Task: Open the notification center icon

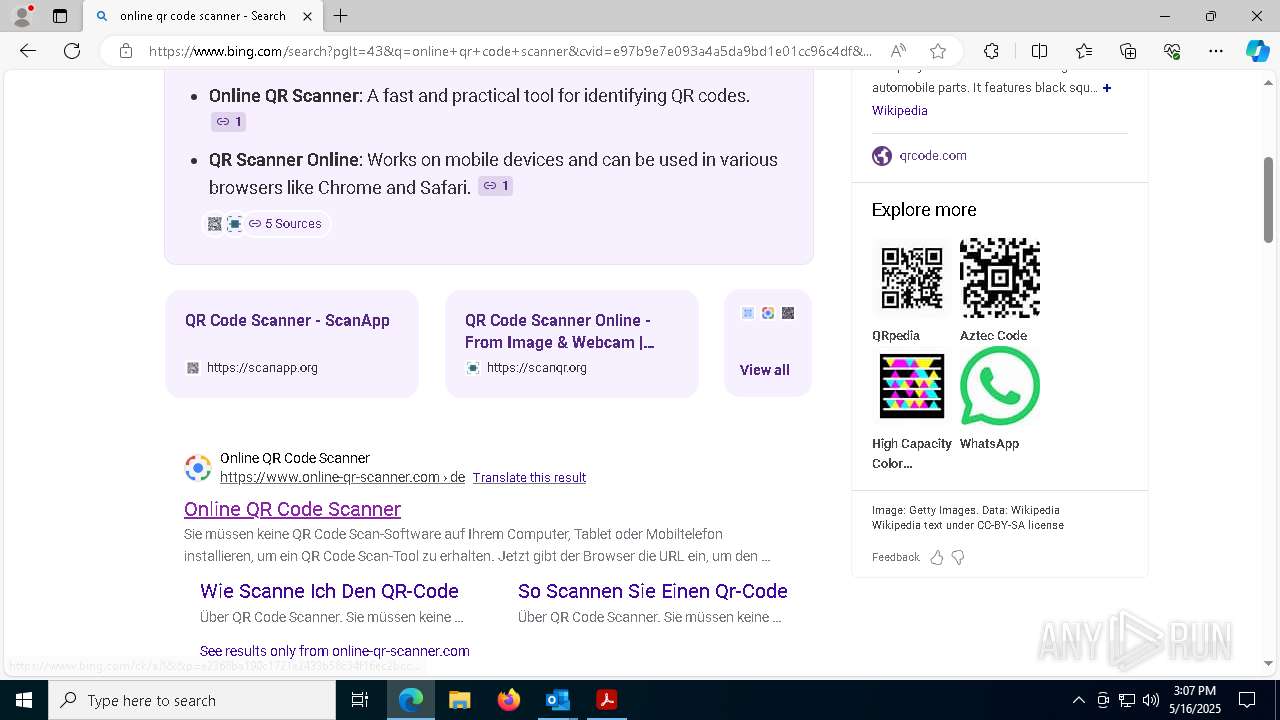Action: pos(1247,700)
